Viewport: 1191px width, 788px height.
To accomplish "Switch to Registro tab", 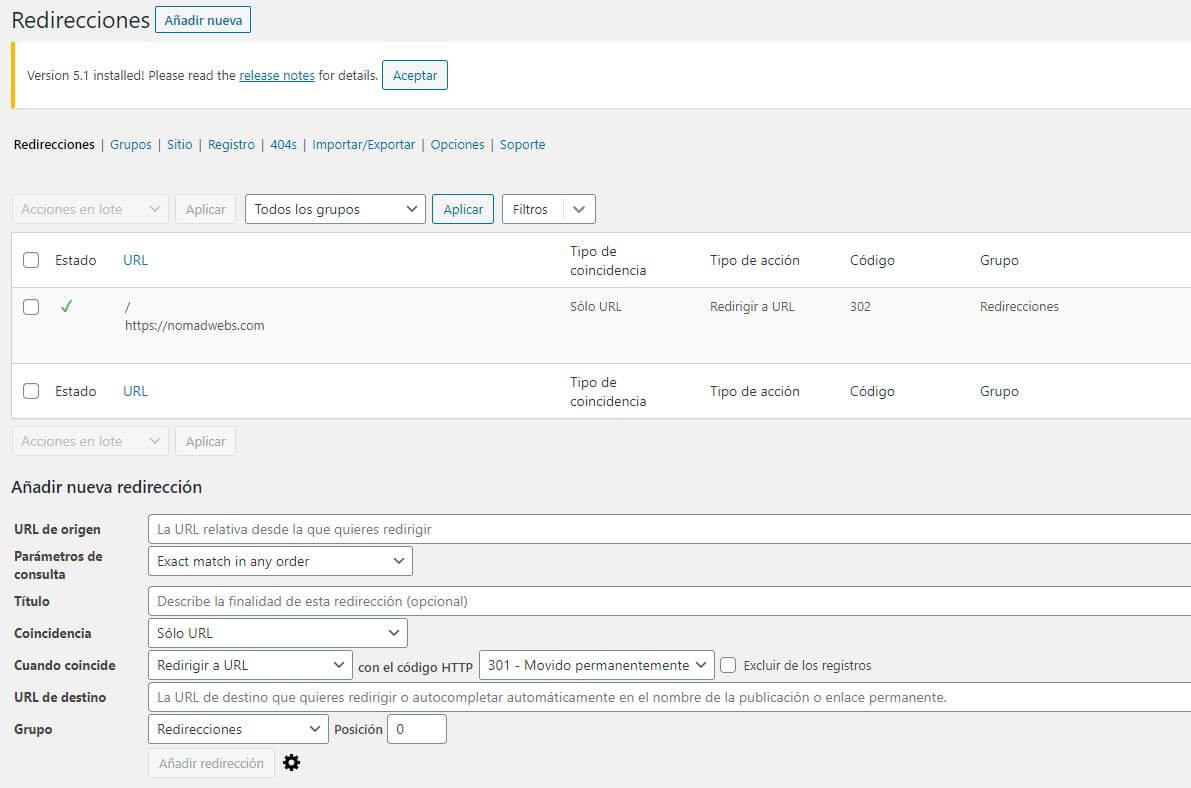I will tap(231, 144).
